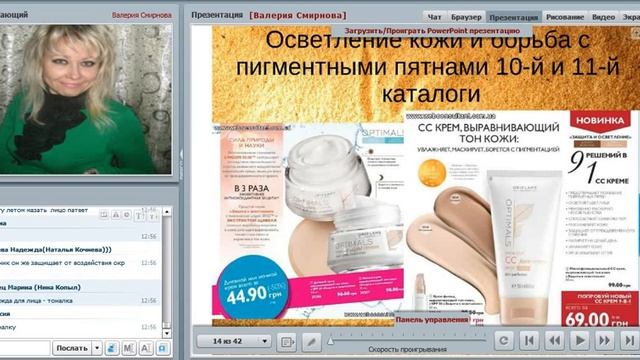Click the slide notes icon beside slide selector
640x360 pixels.
coord(287,342)
